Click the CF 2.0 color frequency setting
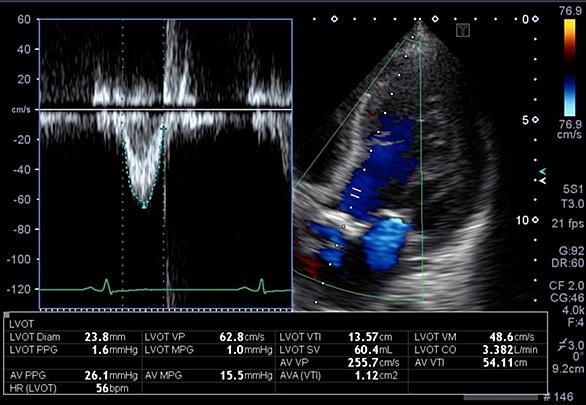The height and width of the screenshot is (405, 586). click(x=566, y=285)
